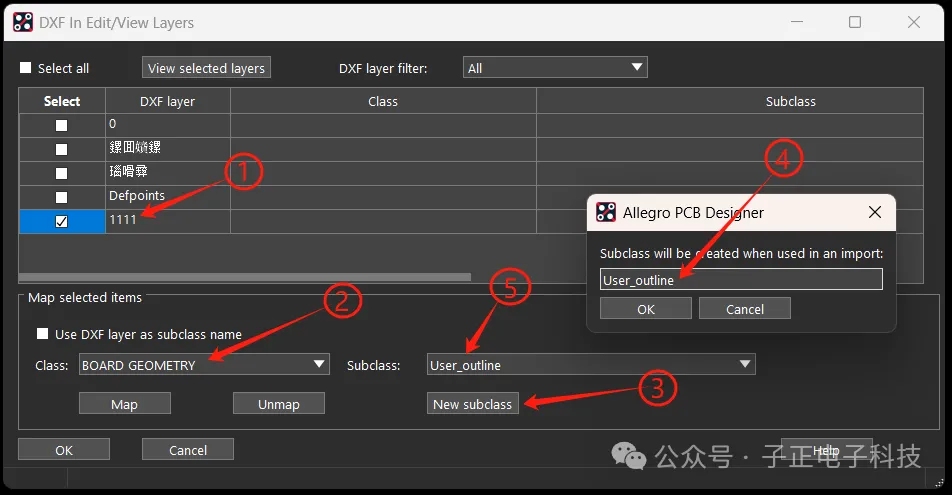Click the User_outline subclass name input field

tap(741, 279)
